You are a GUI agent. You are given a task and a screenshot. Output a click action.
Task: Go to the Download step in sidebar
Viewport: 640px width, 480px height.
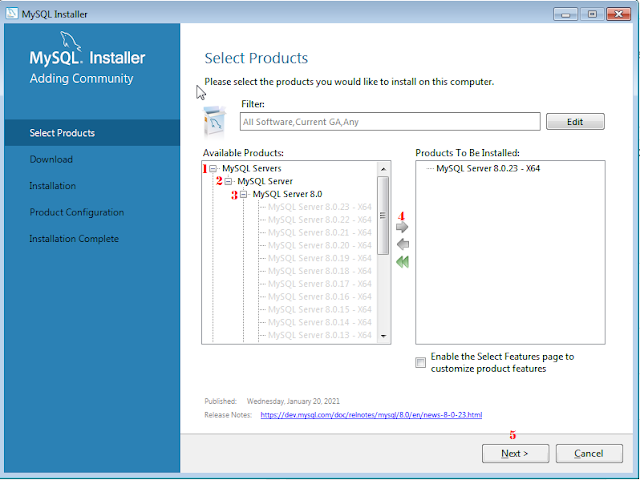[x=51, y=160]
